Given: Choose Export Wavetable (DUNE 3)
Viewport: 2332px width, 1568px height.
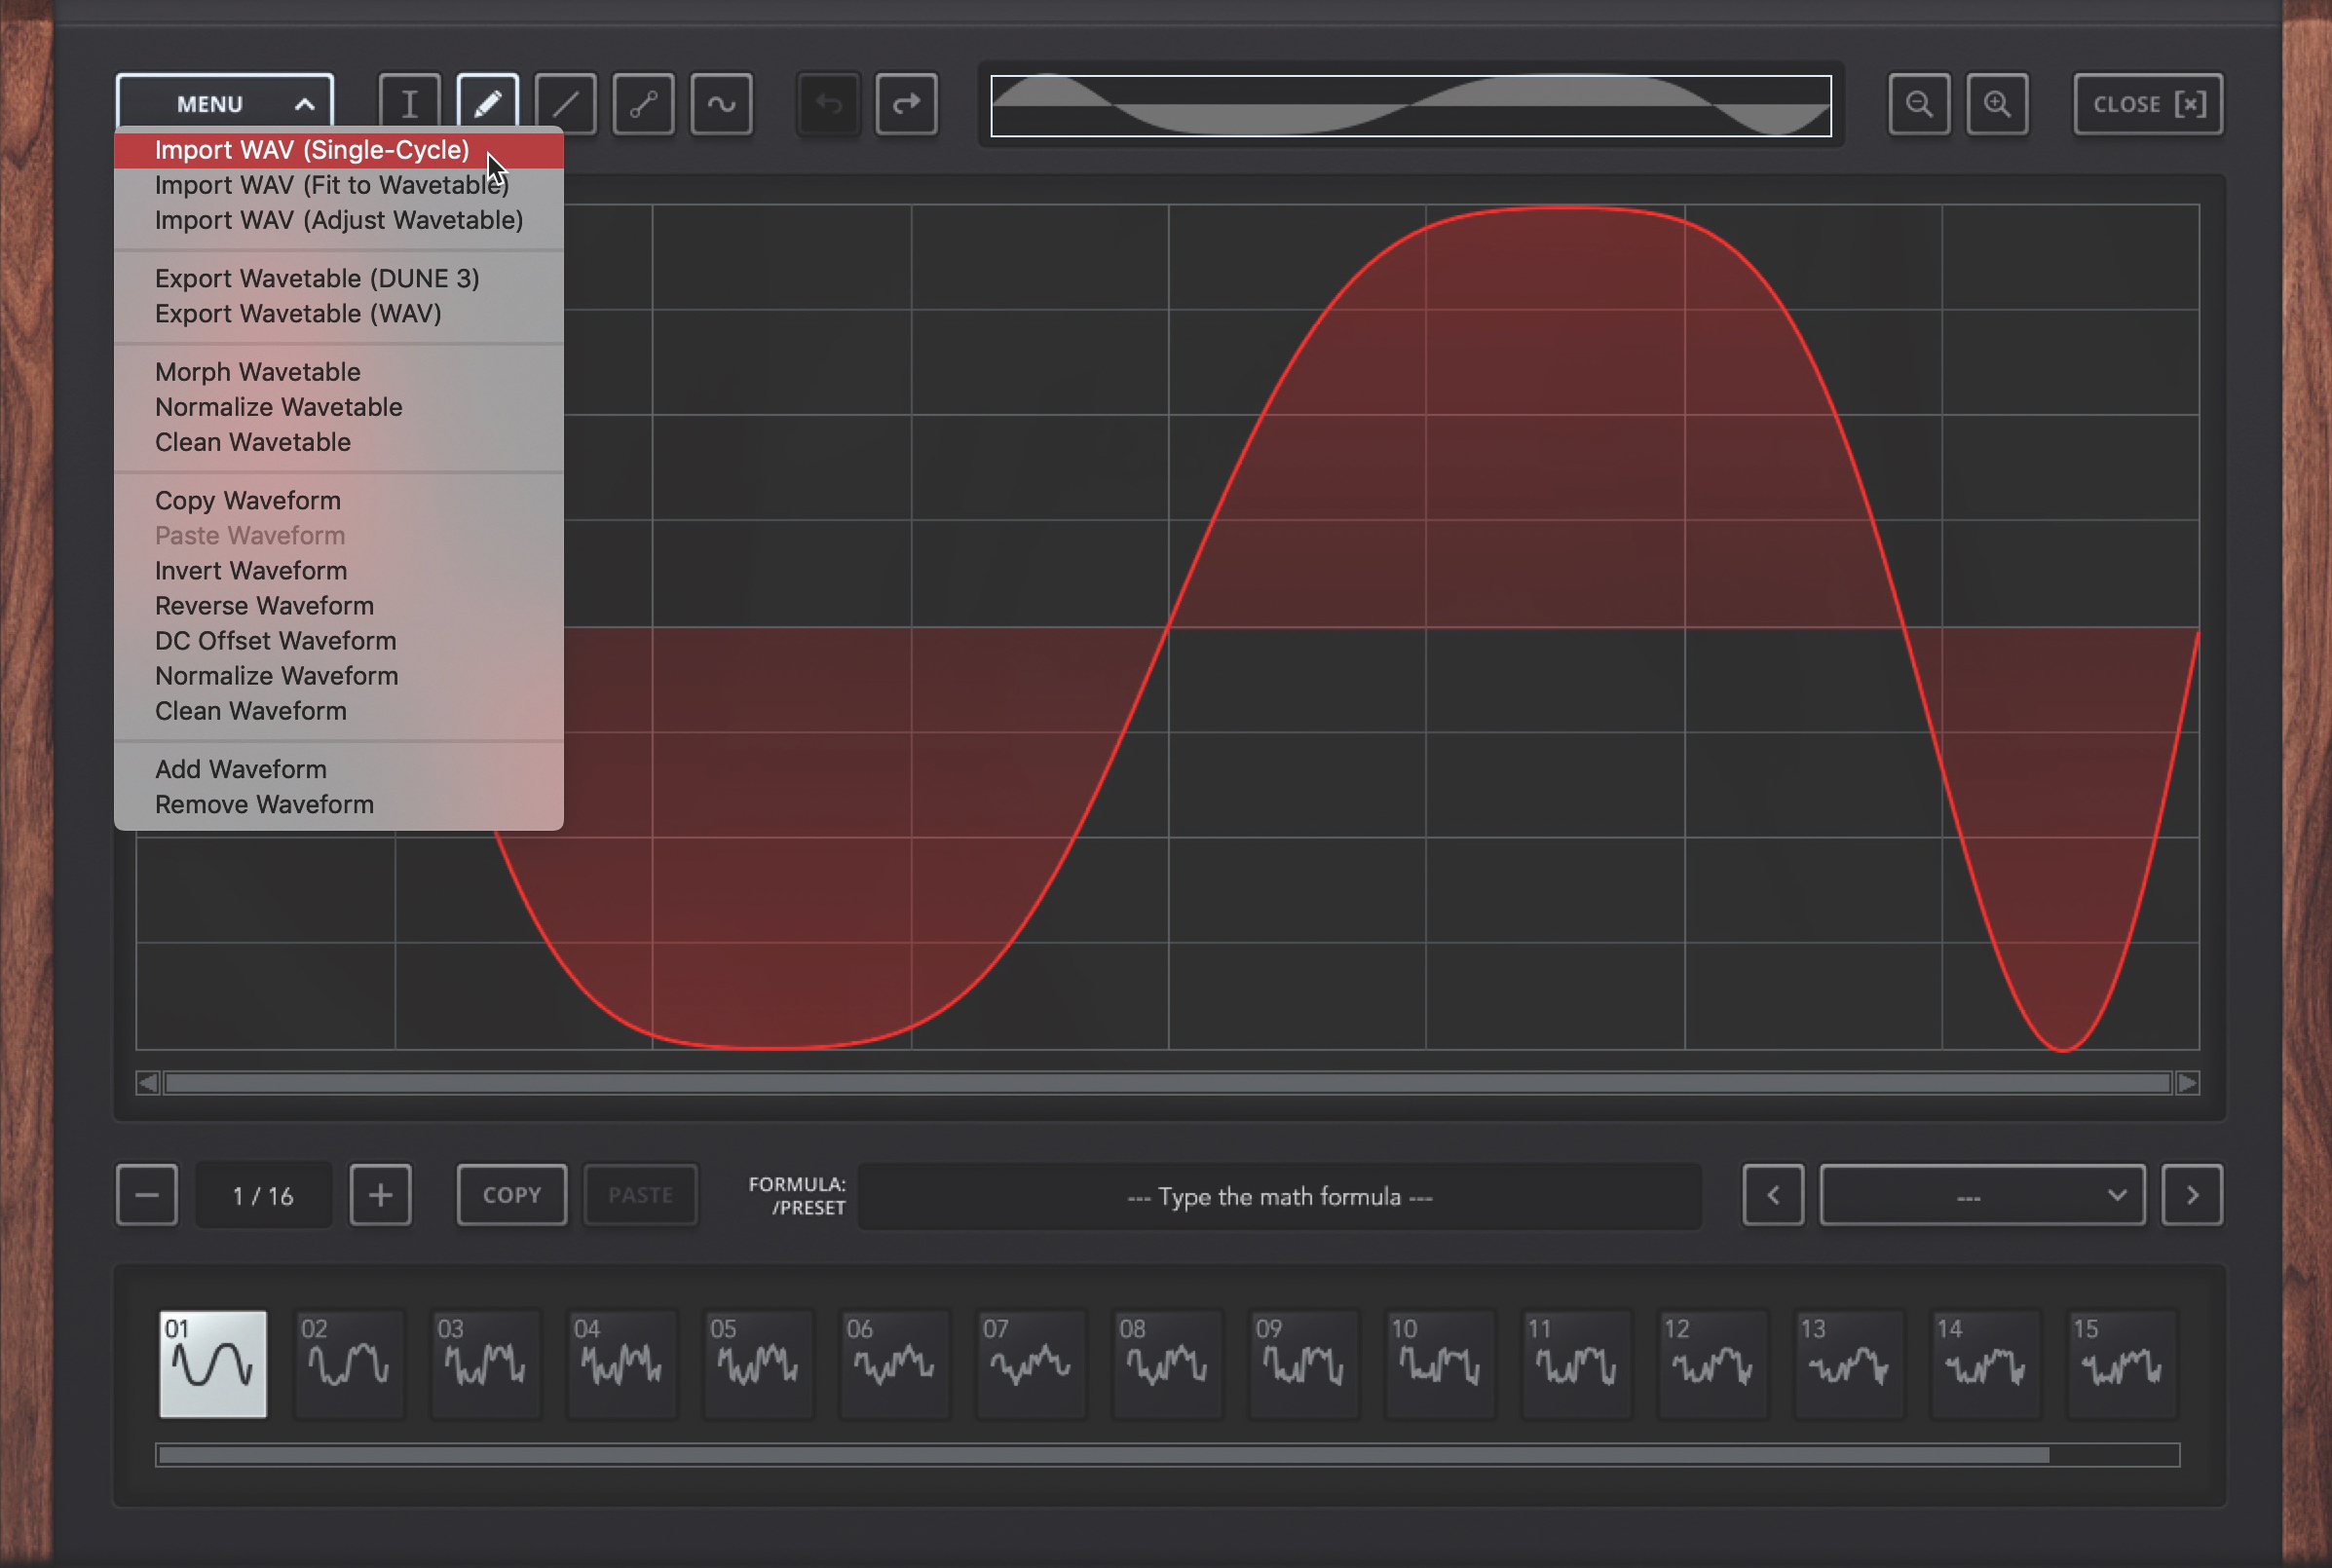Looking at the screenshot, I should 339,278.
